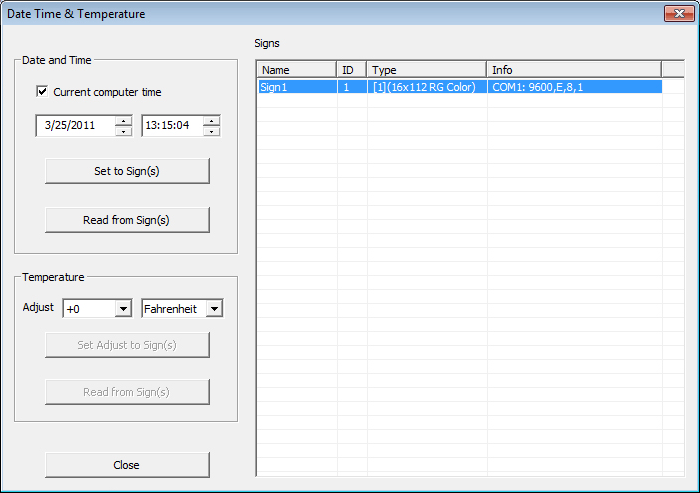Viewport: 700px width, 493px height.
Task: Sort signs by the Type column header
Action: click(x=427, y=70)
